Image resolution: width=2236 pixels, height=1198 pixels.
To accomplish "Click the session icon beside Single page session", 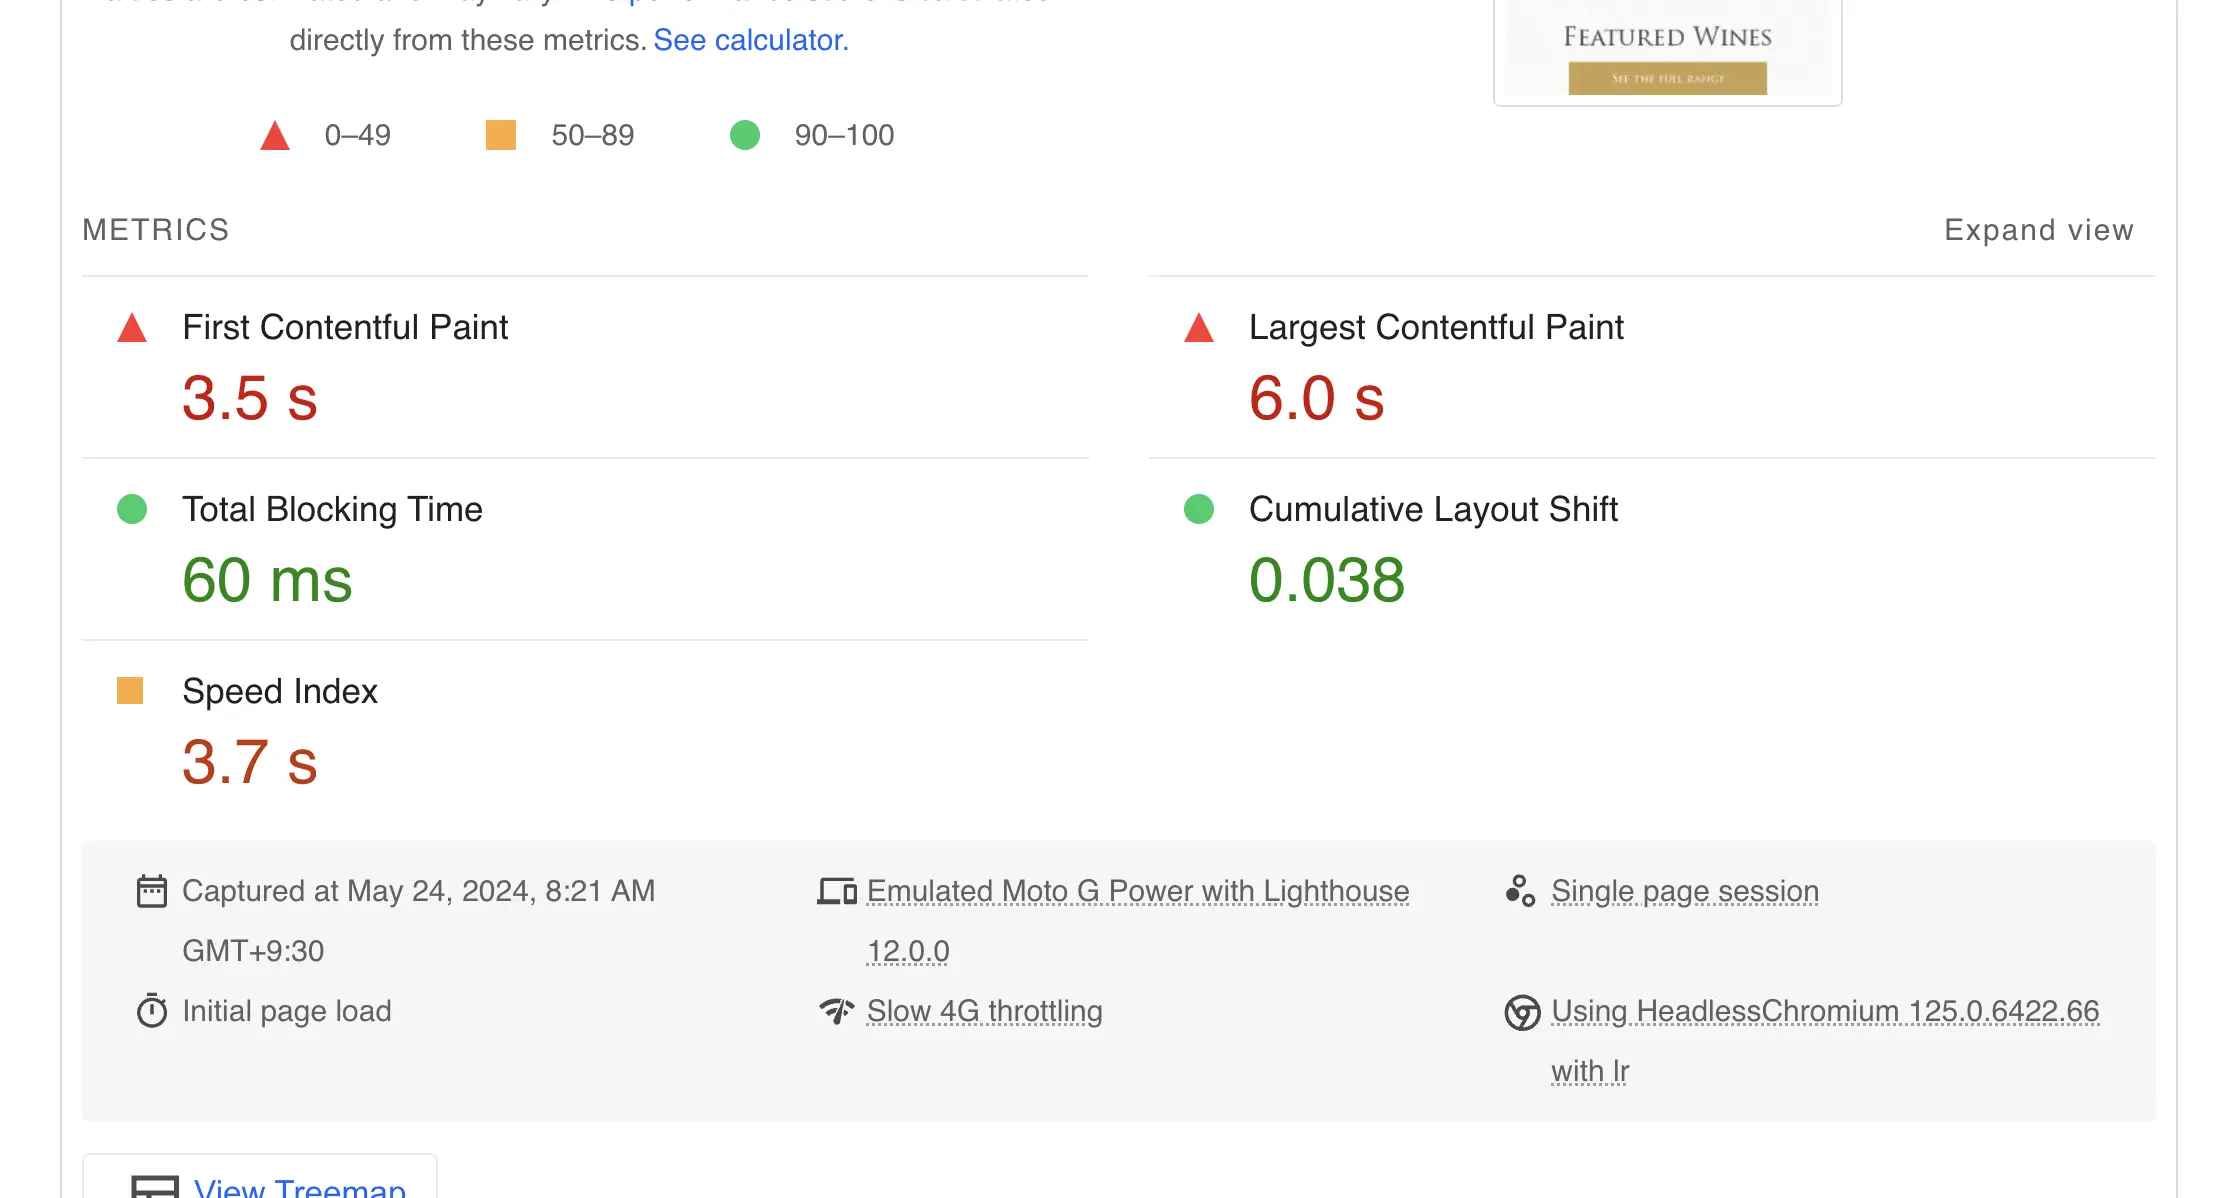I will click(x=1520, y=890).
